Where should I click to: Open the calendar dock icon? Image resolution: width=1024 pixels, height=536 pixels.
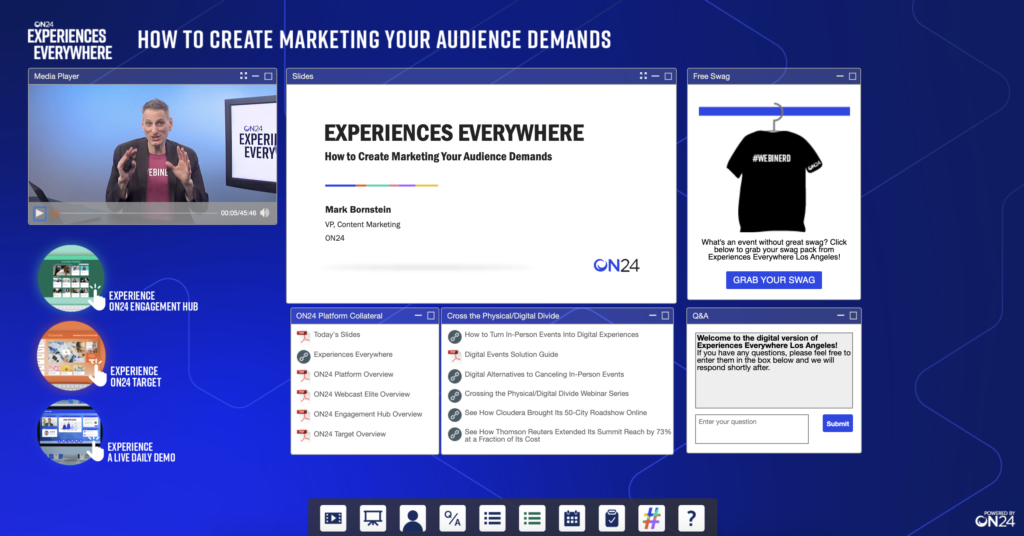(572, 518)
